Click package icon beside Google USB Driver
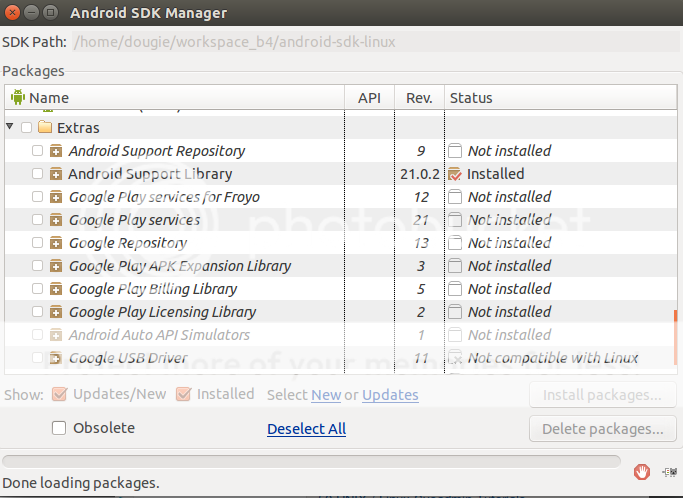This screenshot has width=683, height=498. click(x=56, y=358)
